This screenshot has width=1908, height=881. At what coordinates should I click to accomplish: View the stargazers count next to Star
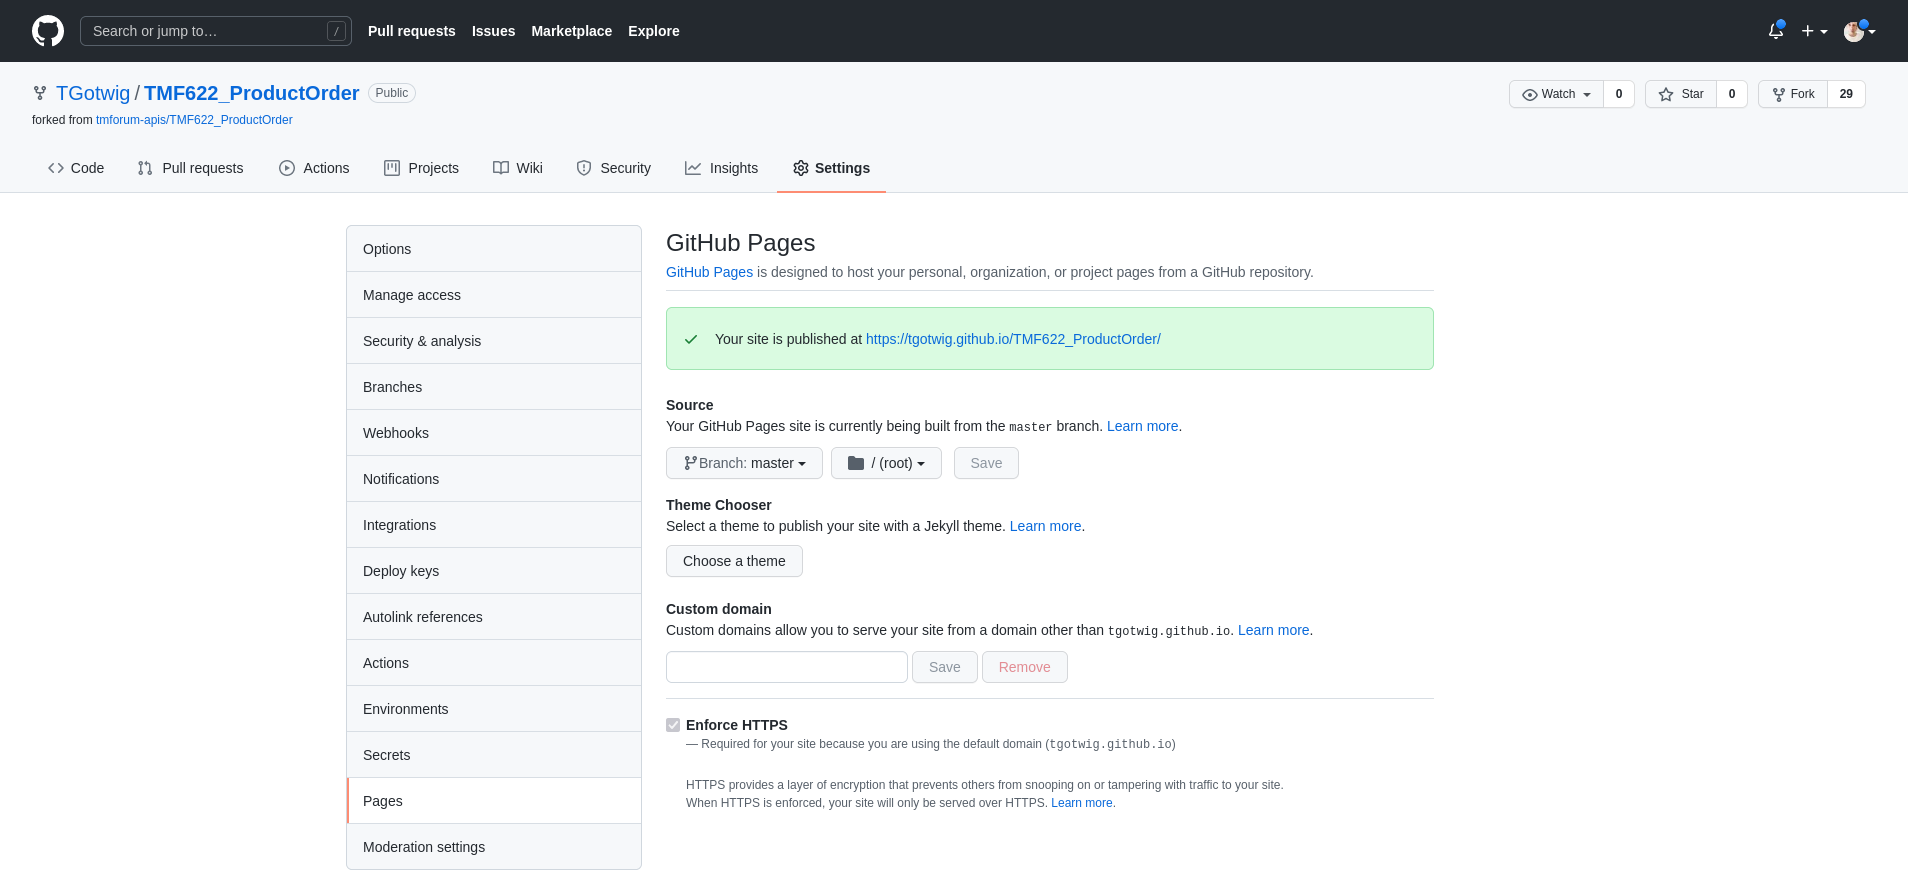click(x=1732, y=94)
